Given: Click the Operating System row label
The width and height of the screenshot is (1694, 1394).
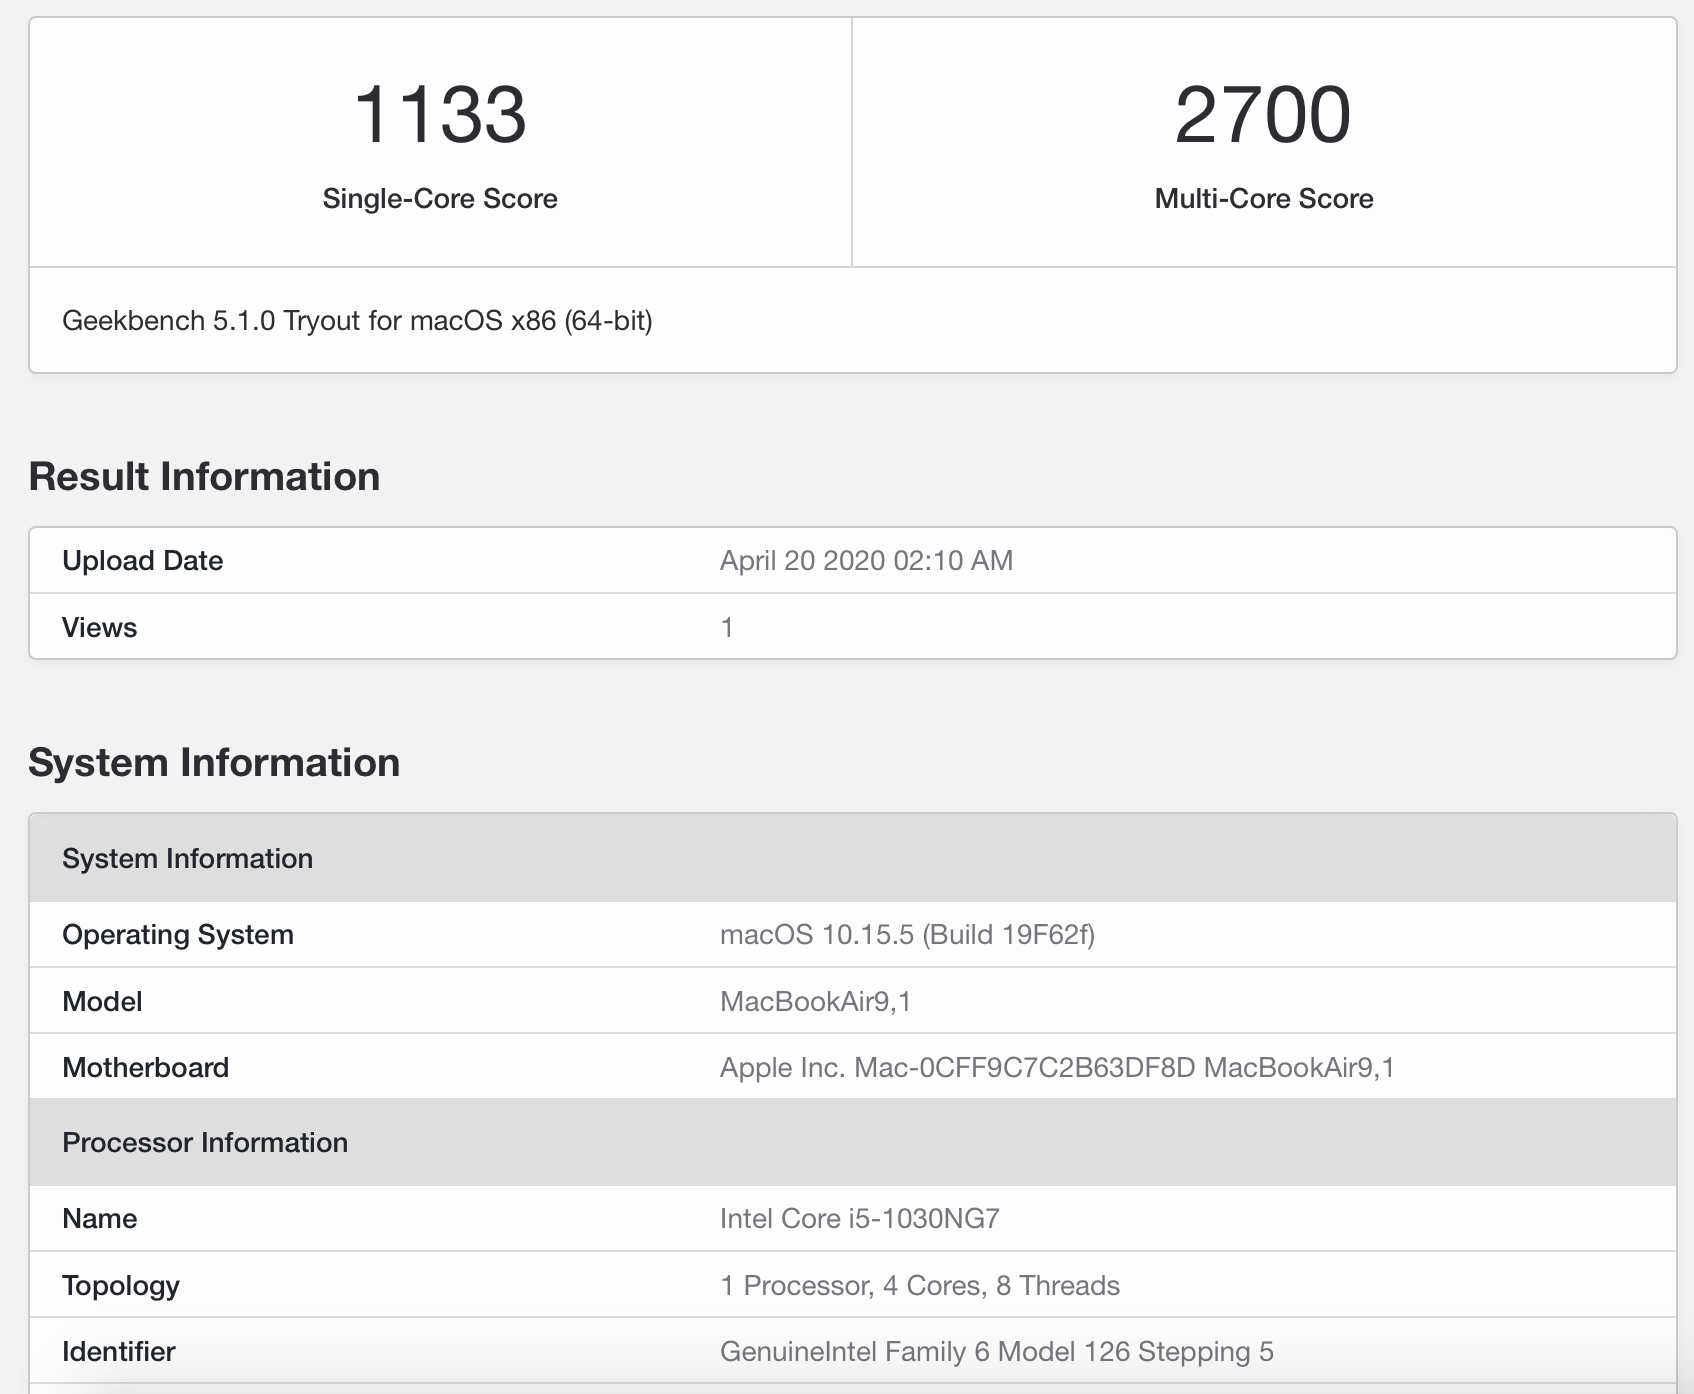Looking at the screenshot, I should (x=178, y=935).
